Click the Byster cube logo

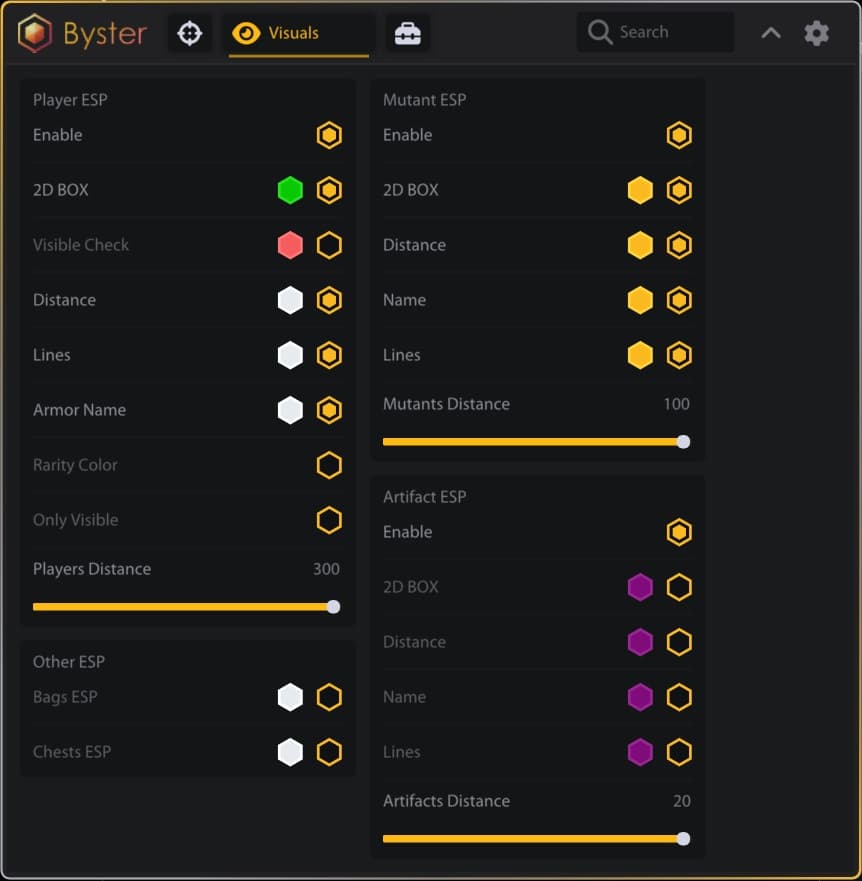pyautogui.click(x=35, y=33)
